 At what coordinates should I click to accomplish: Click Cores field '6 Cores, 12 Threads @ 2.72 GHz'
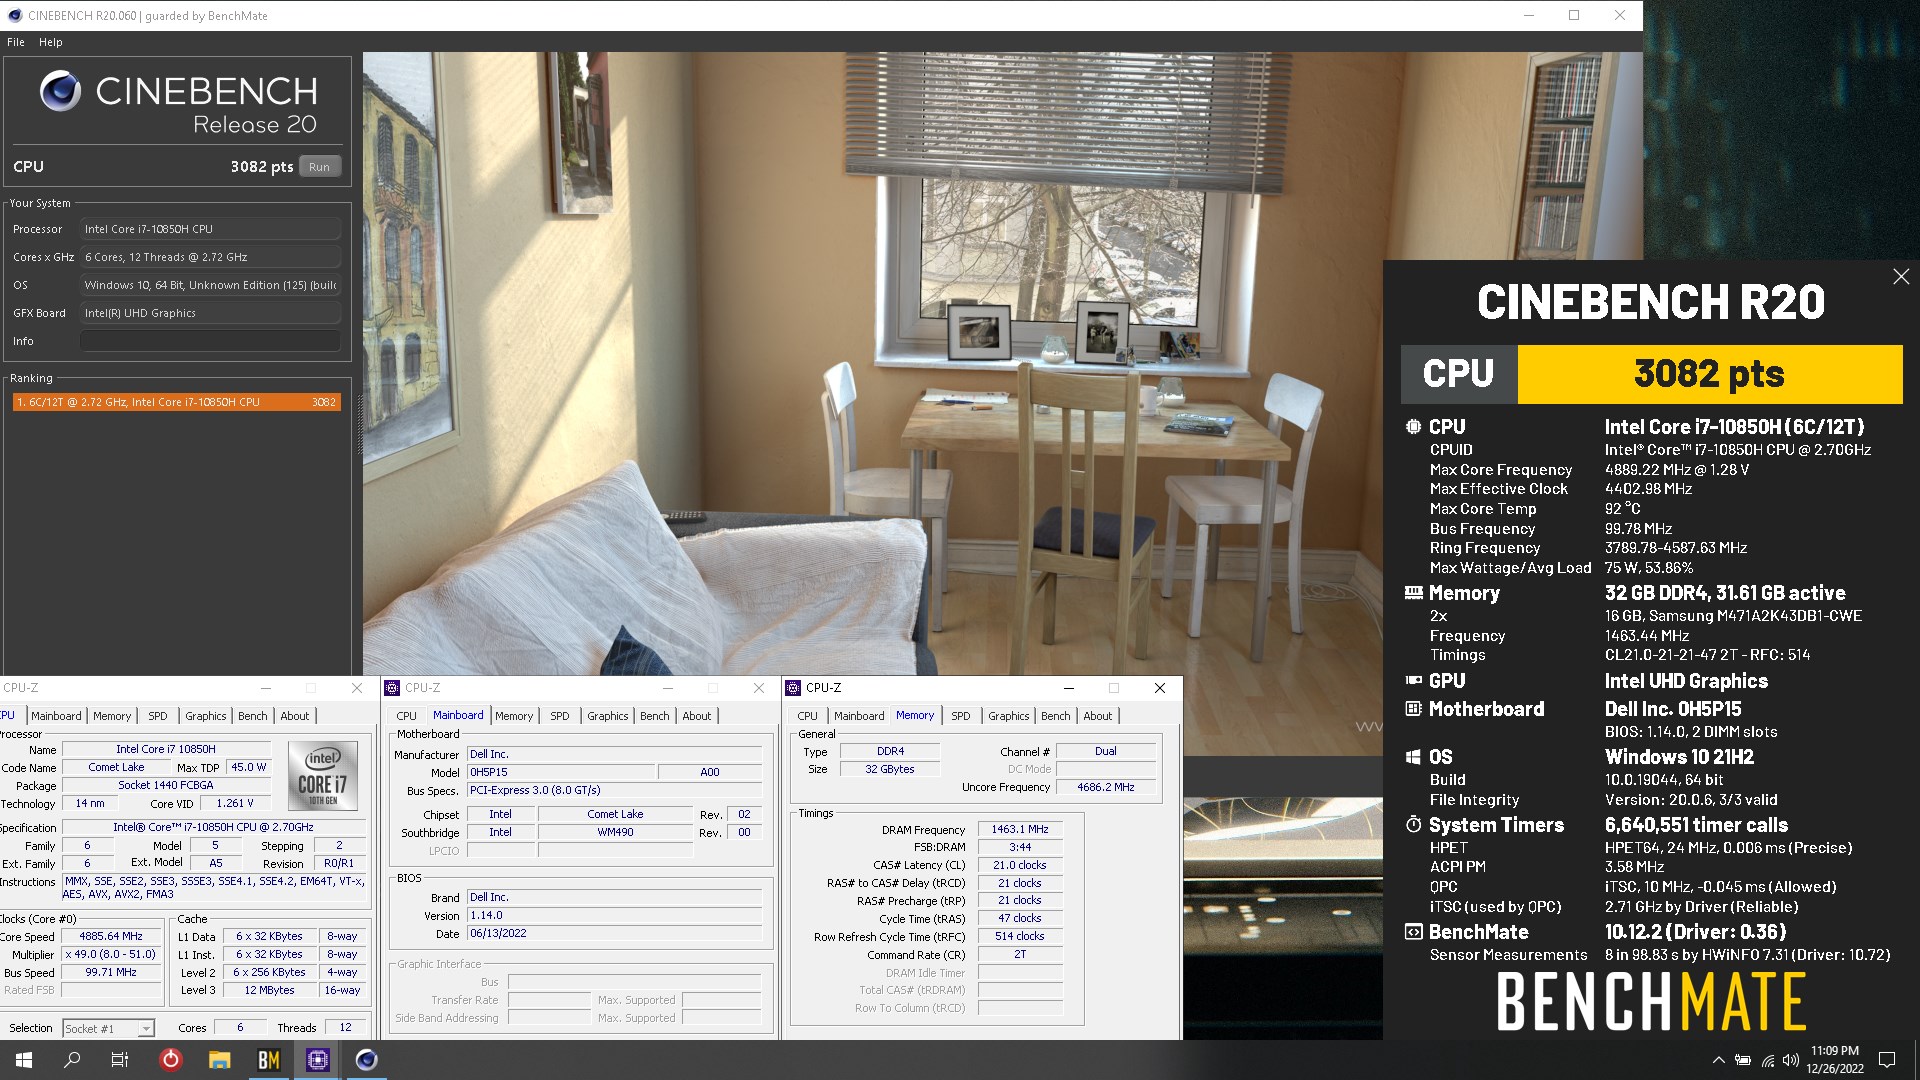coord(210,257)
